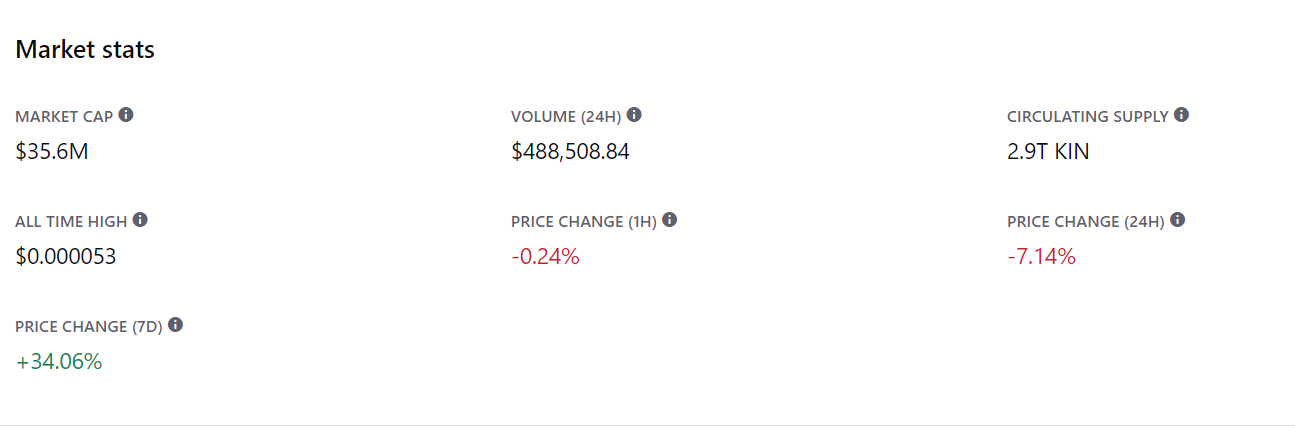This screenshot has width=1295, height=438.
Task: Select the -0.24% hourly price change
Action: (545, 257)
